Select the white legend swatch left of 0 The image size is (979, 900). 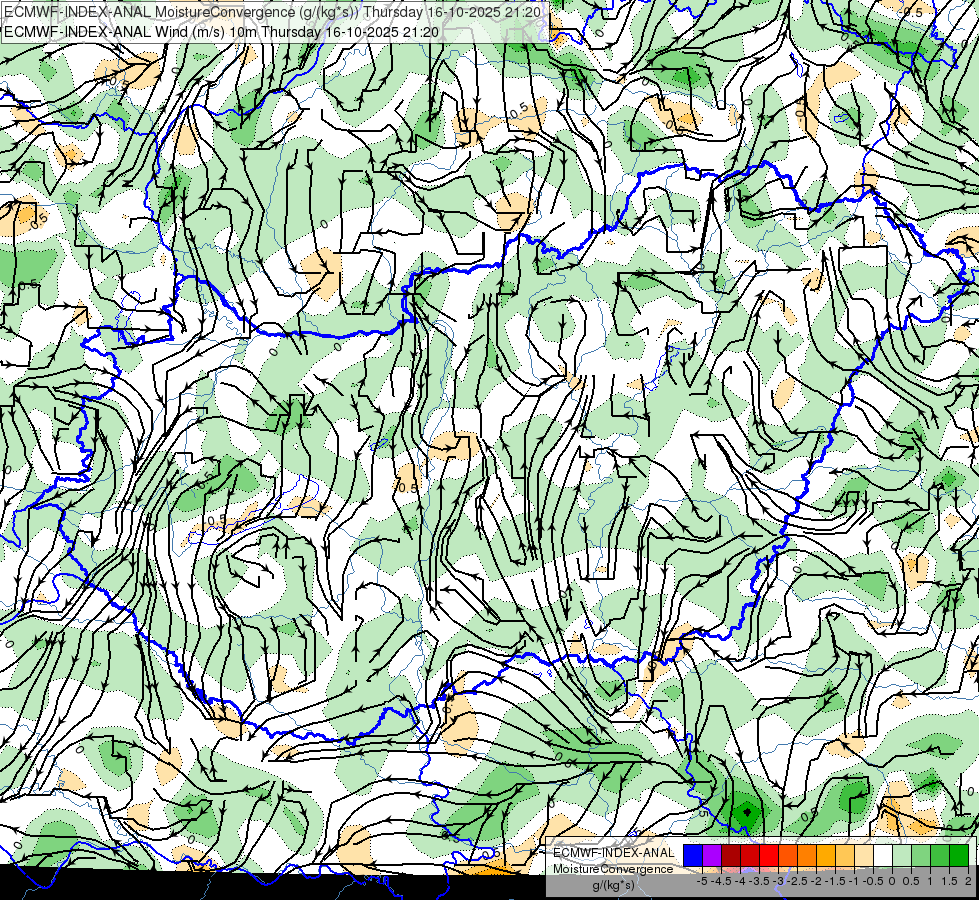[883, 855]
